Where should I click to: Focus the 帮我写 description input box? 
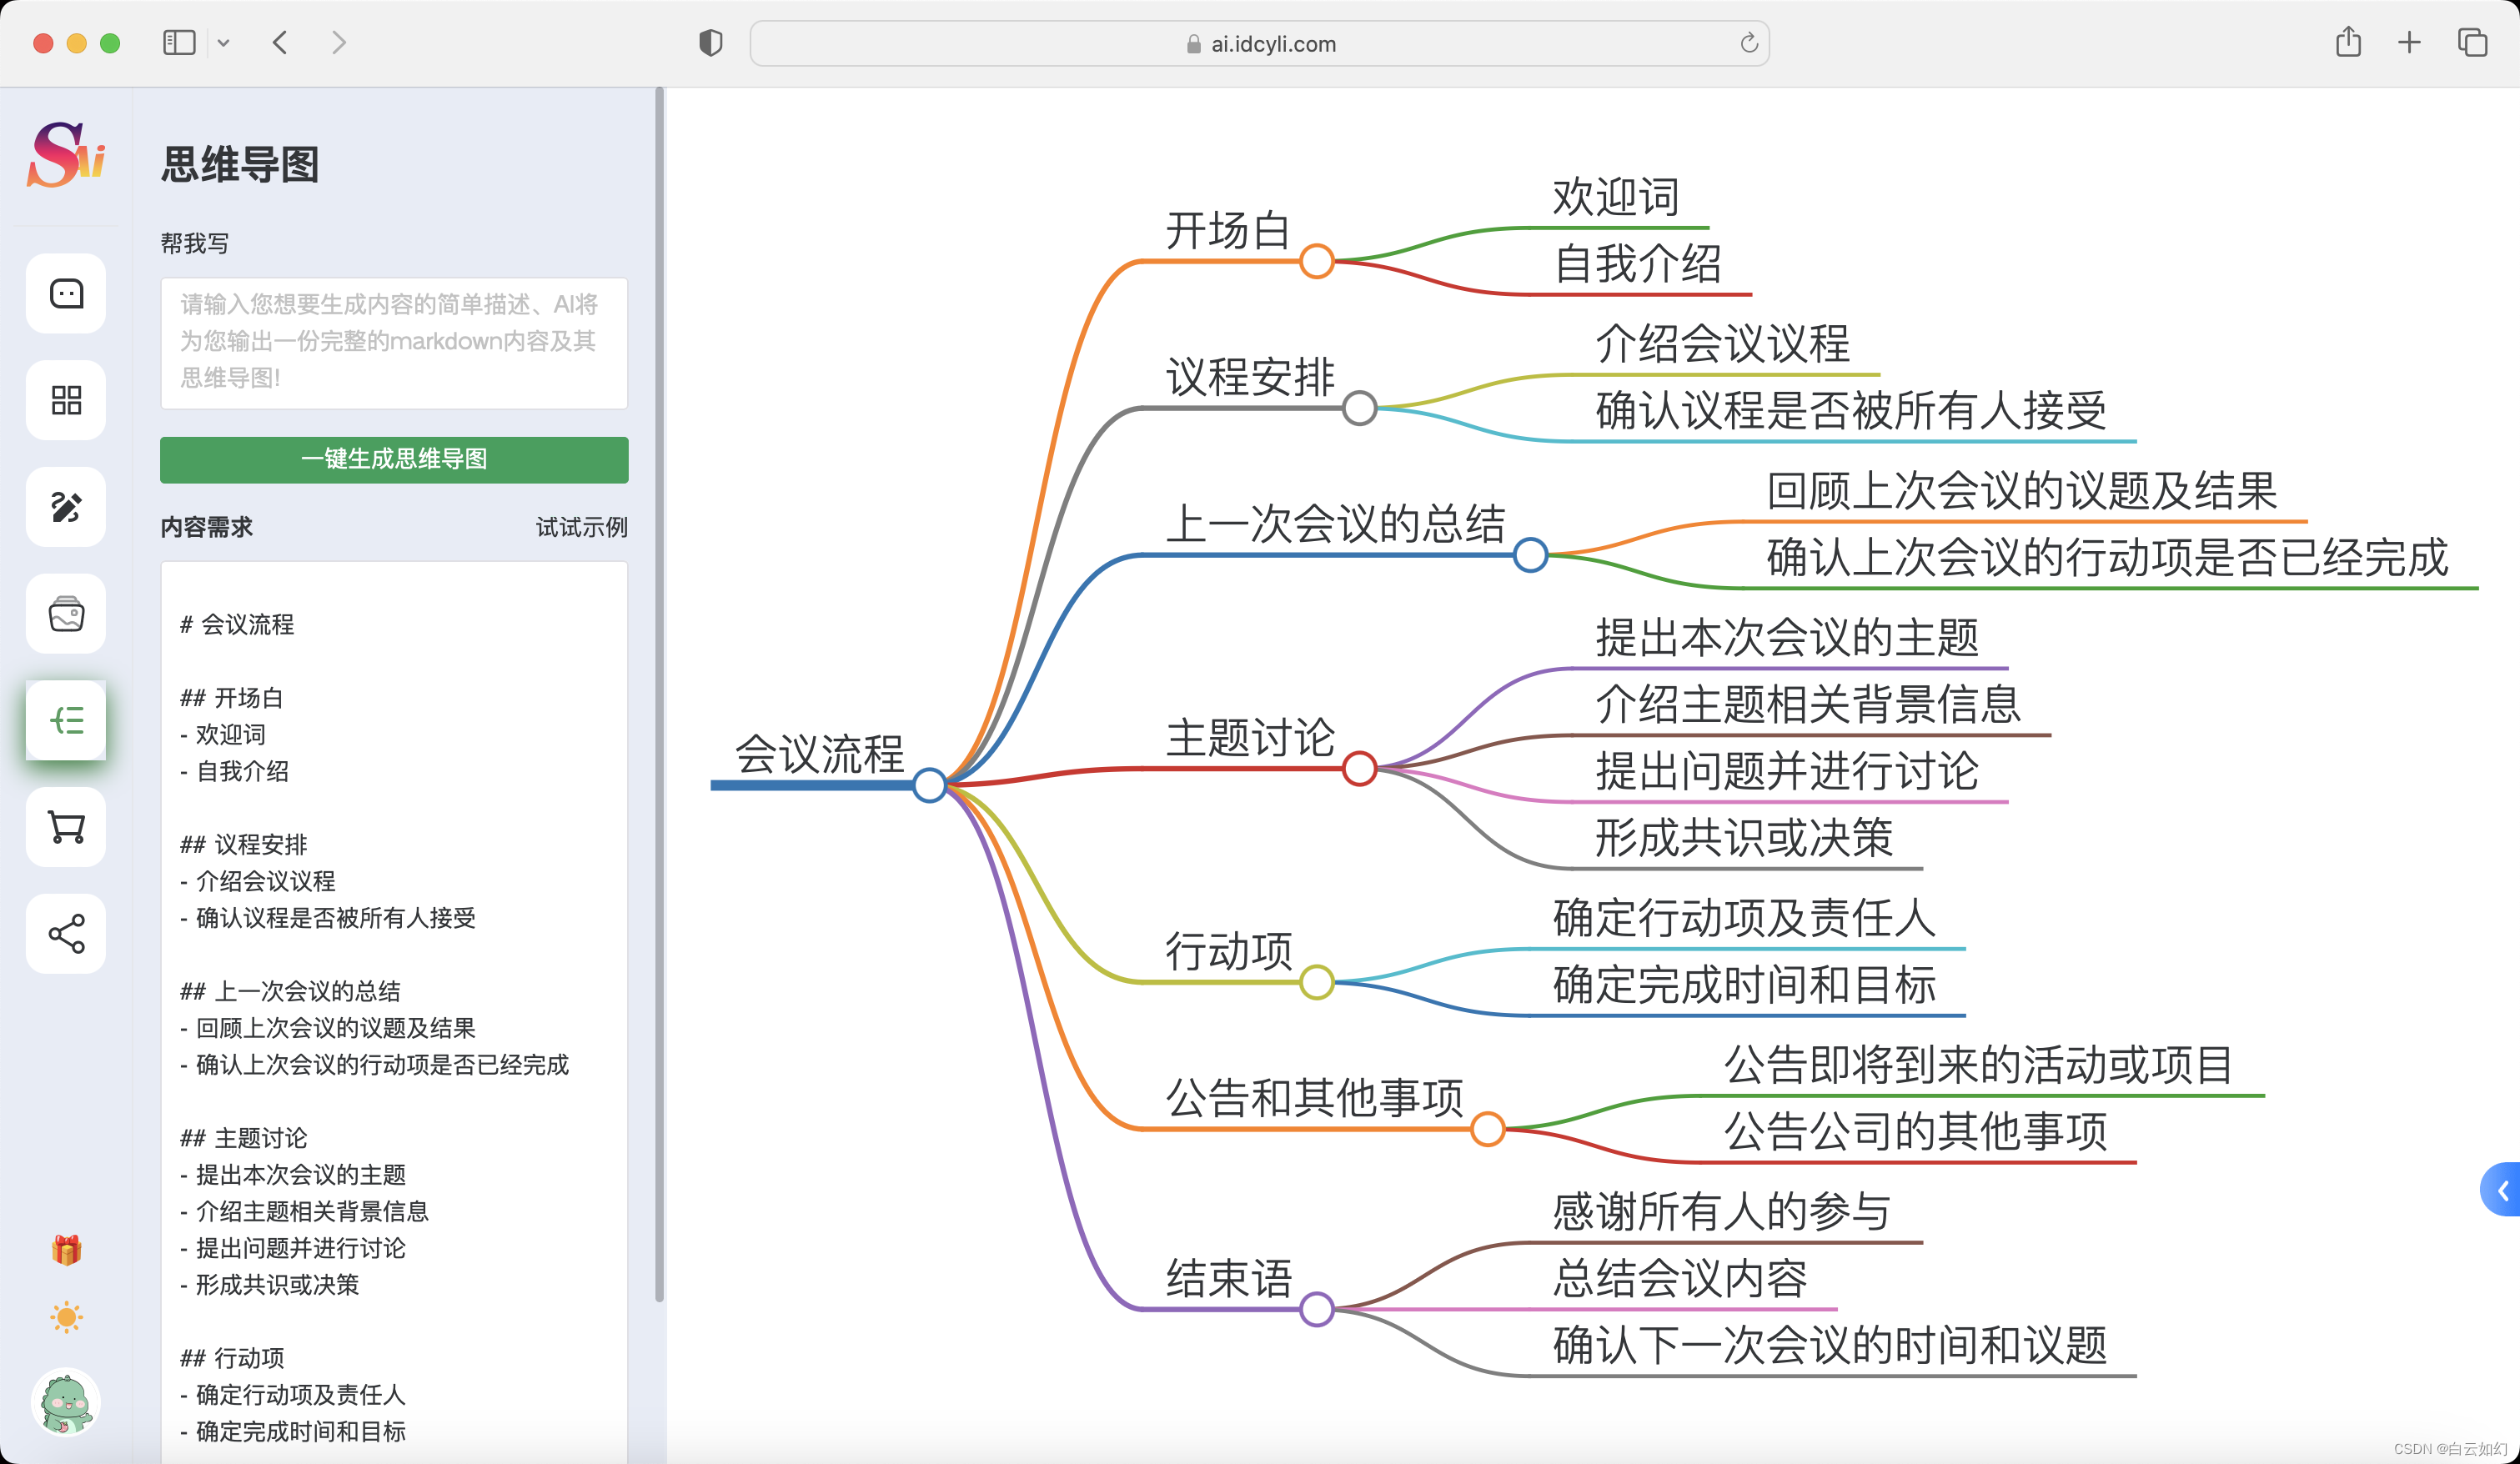394,342
